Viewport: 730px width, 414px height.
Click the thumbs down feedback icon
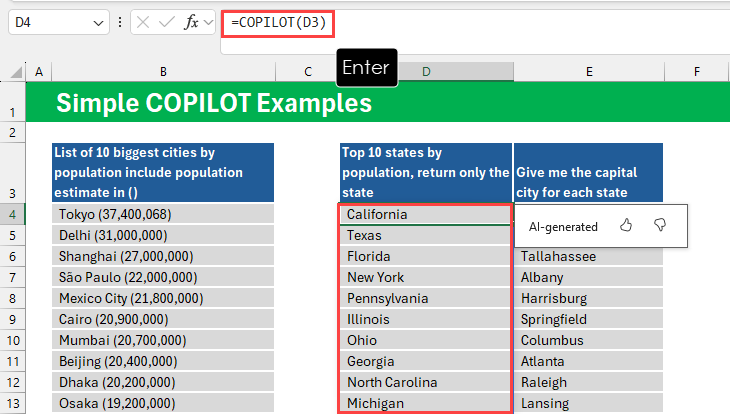tap(660, 225)
